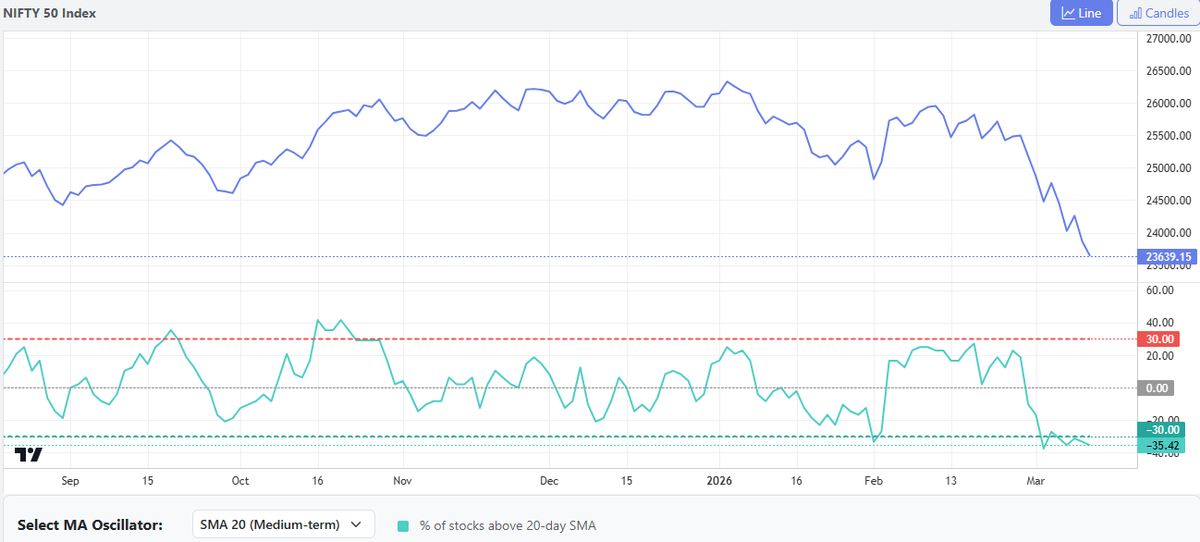Switch chart to Line view

(1081, 13)
